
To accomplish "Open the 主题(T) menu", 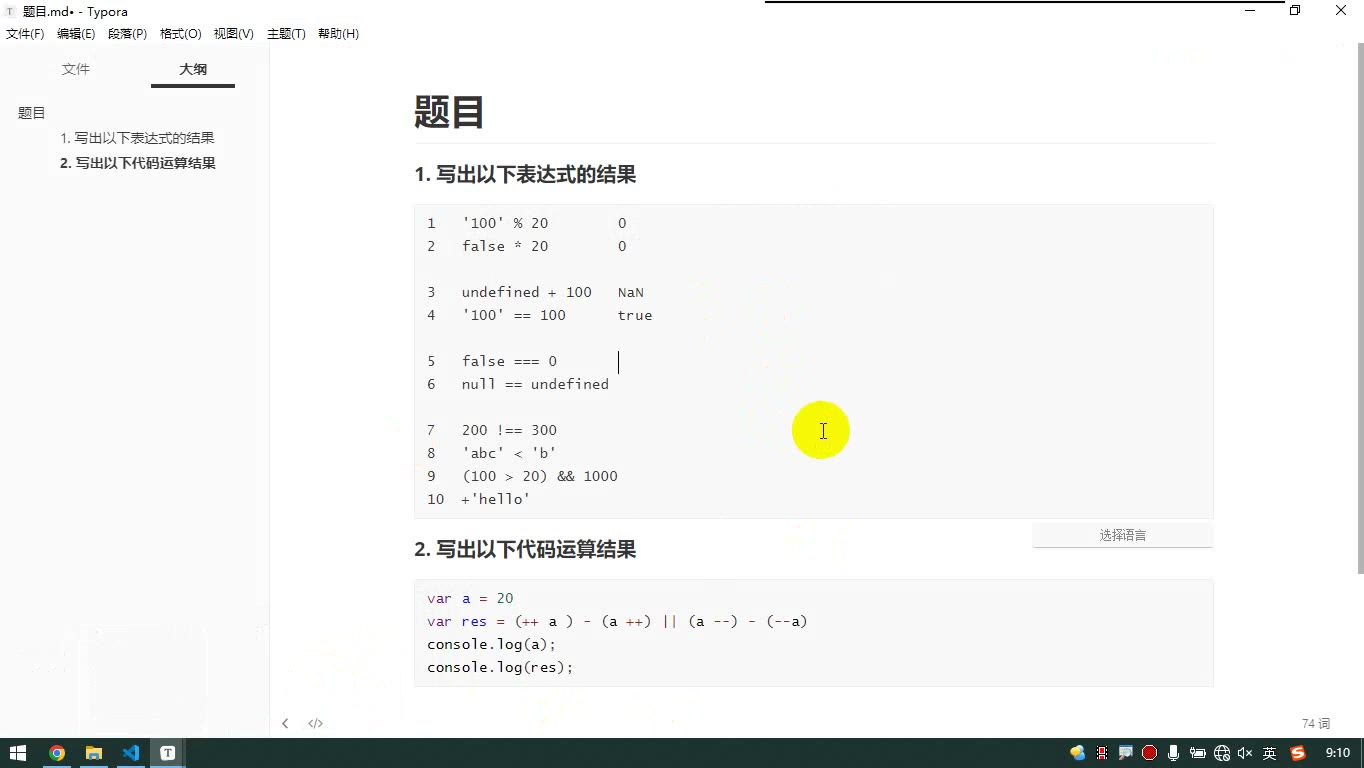I will pyautogui.click(x=286, y=34).
